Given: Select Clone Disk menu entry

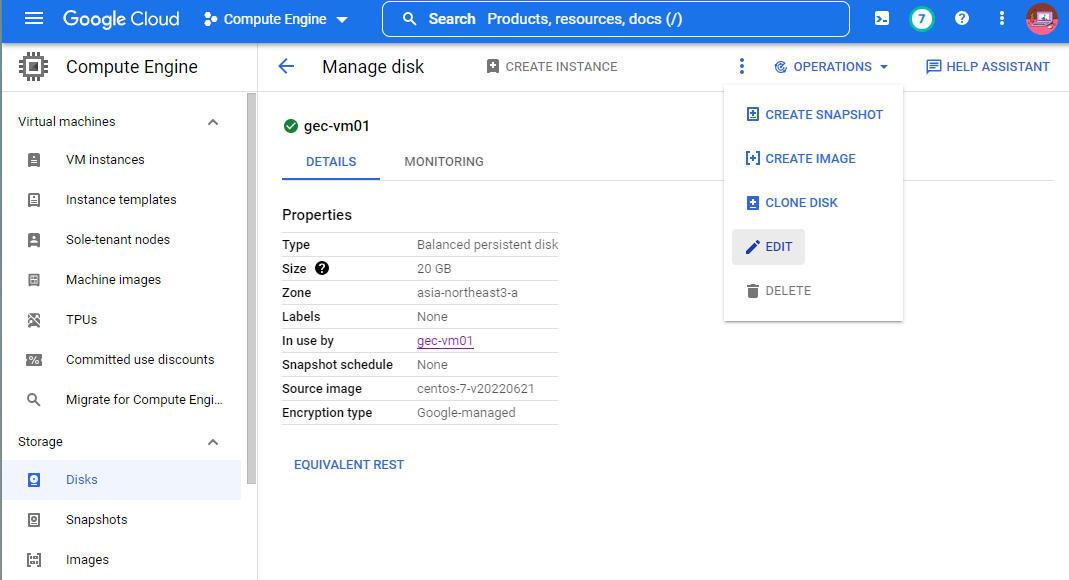Looking at the screenshot, I should [792, 203].
